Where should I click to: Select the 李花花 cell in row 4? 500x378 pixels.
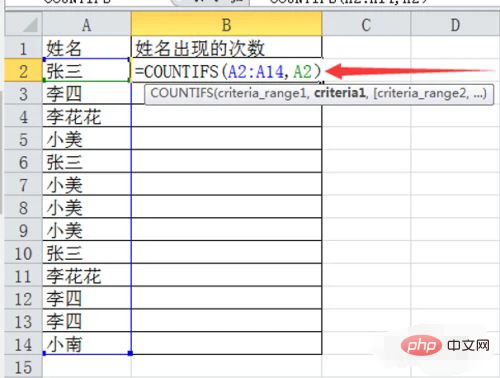tap(87, 116)
